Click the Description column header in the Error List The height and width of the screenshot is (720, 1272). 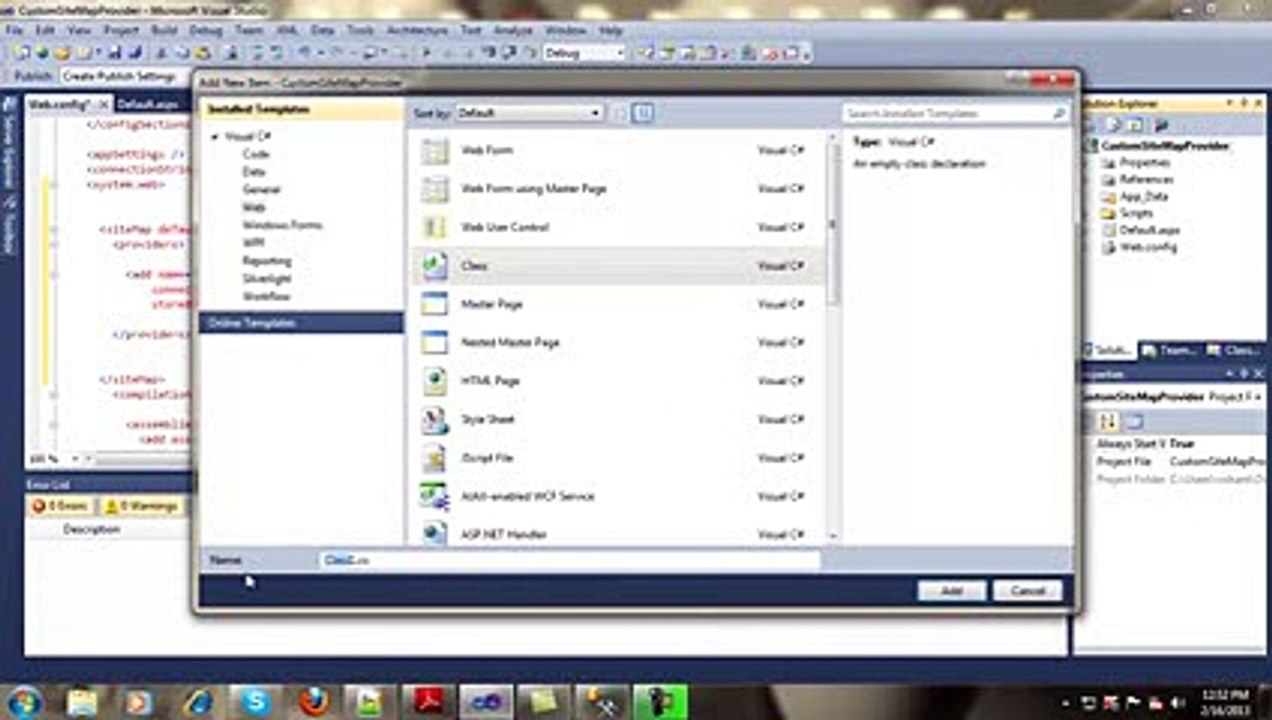pos(92,529)
